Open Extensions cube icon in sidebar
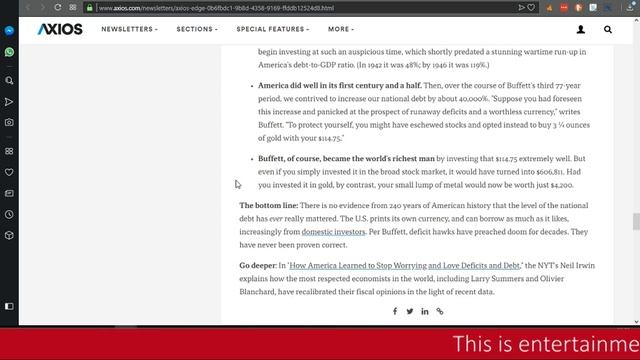 pos(9,236)
